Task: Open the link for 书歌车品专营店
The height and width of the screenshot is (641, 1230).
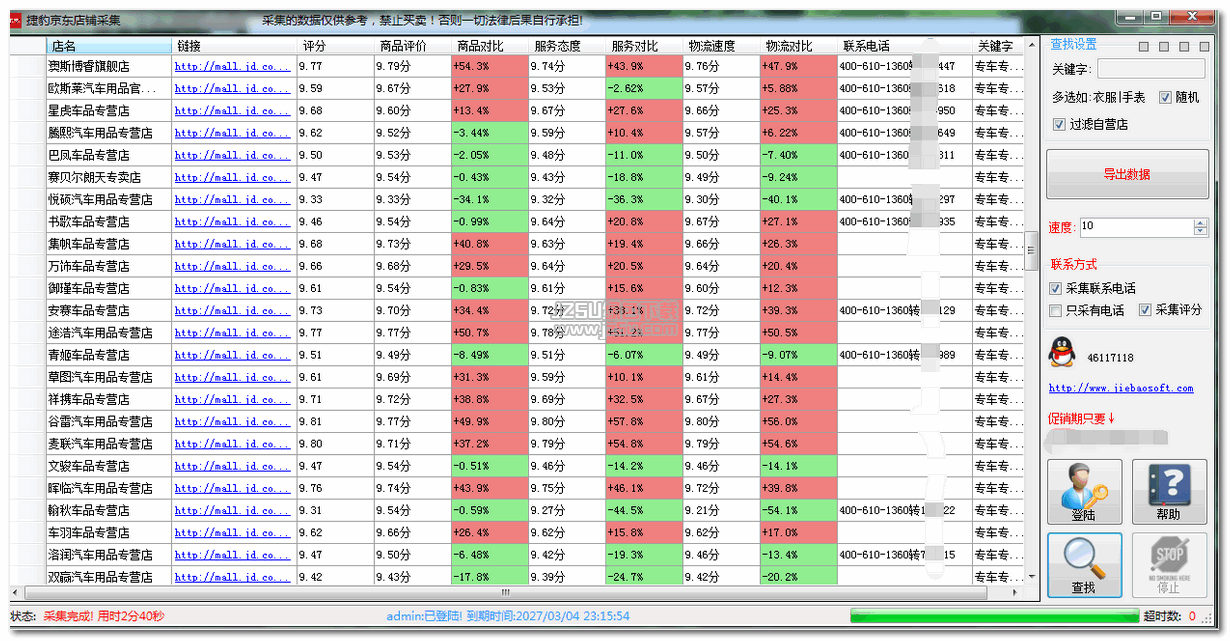Action: [x=232, y=221]
